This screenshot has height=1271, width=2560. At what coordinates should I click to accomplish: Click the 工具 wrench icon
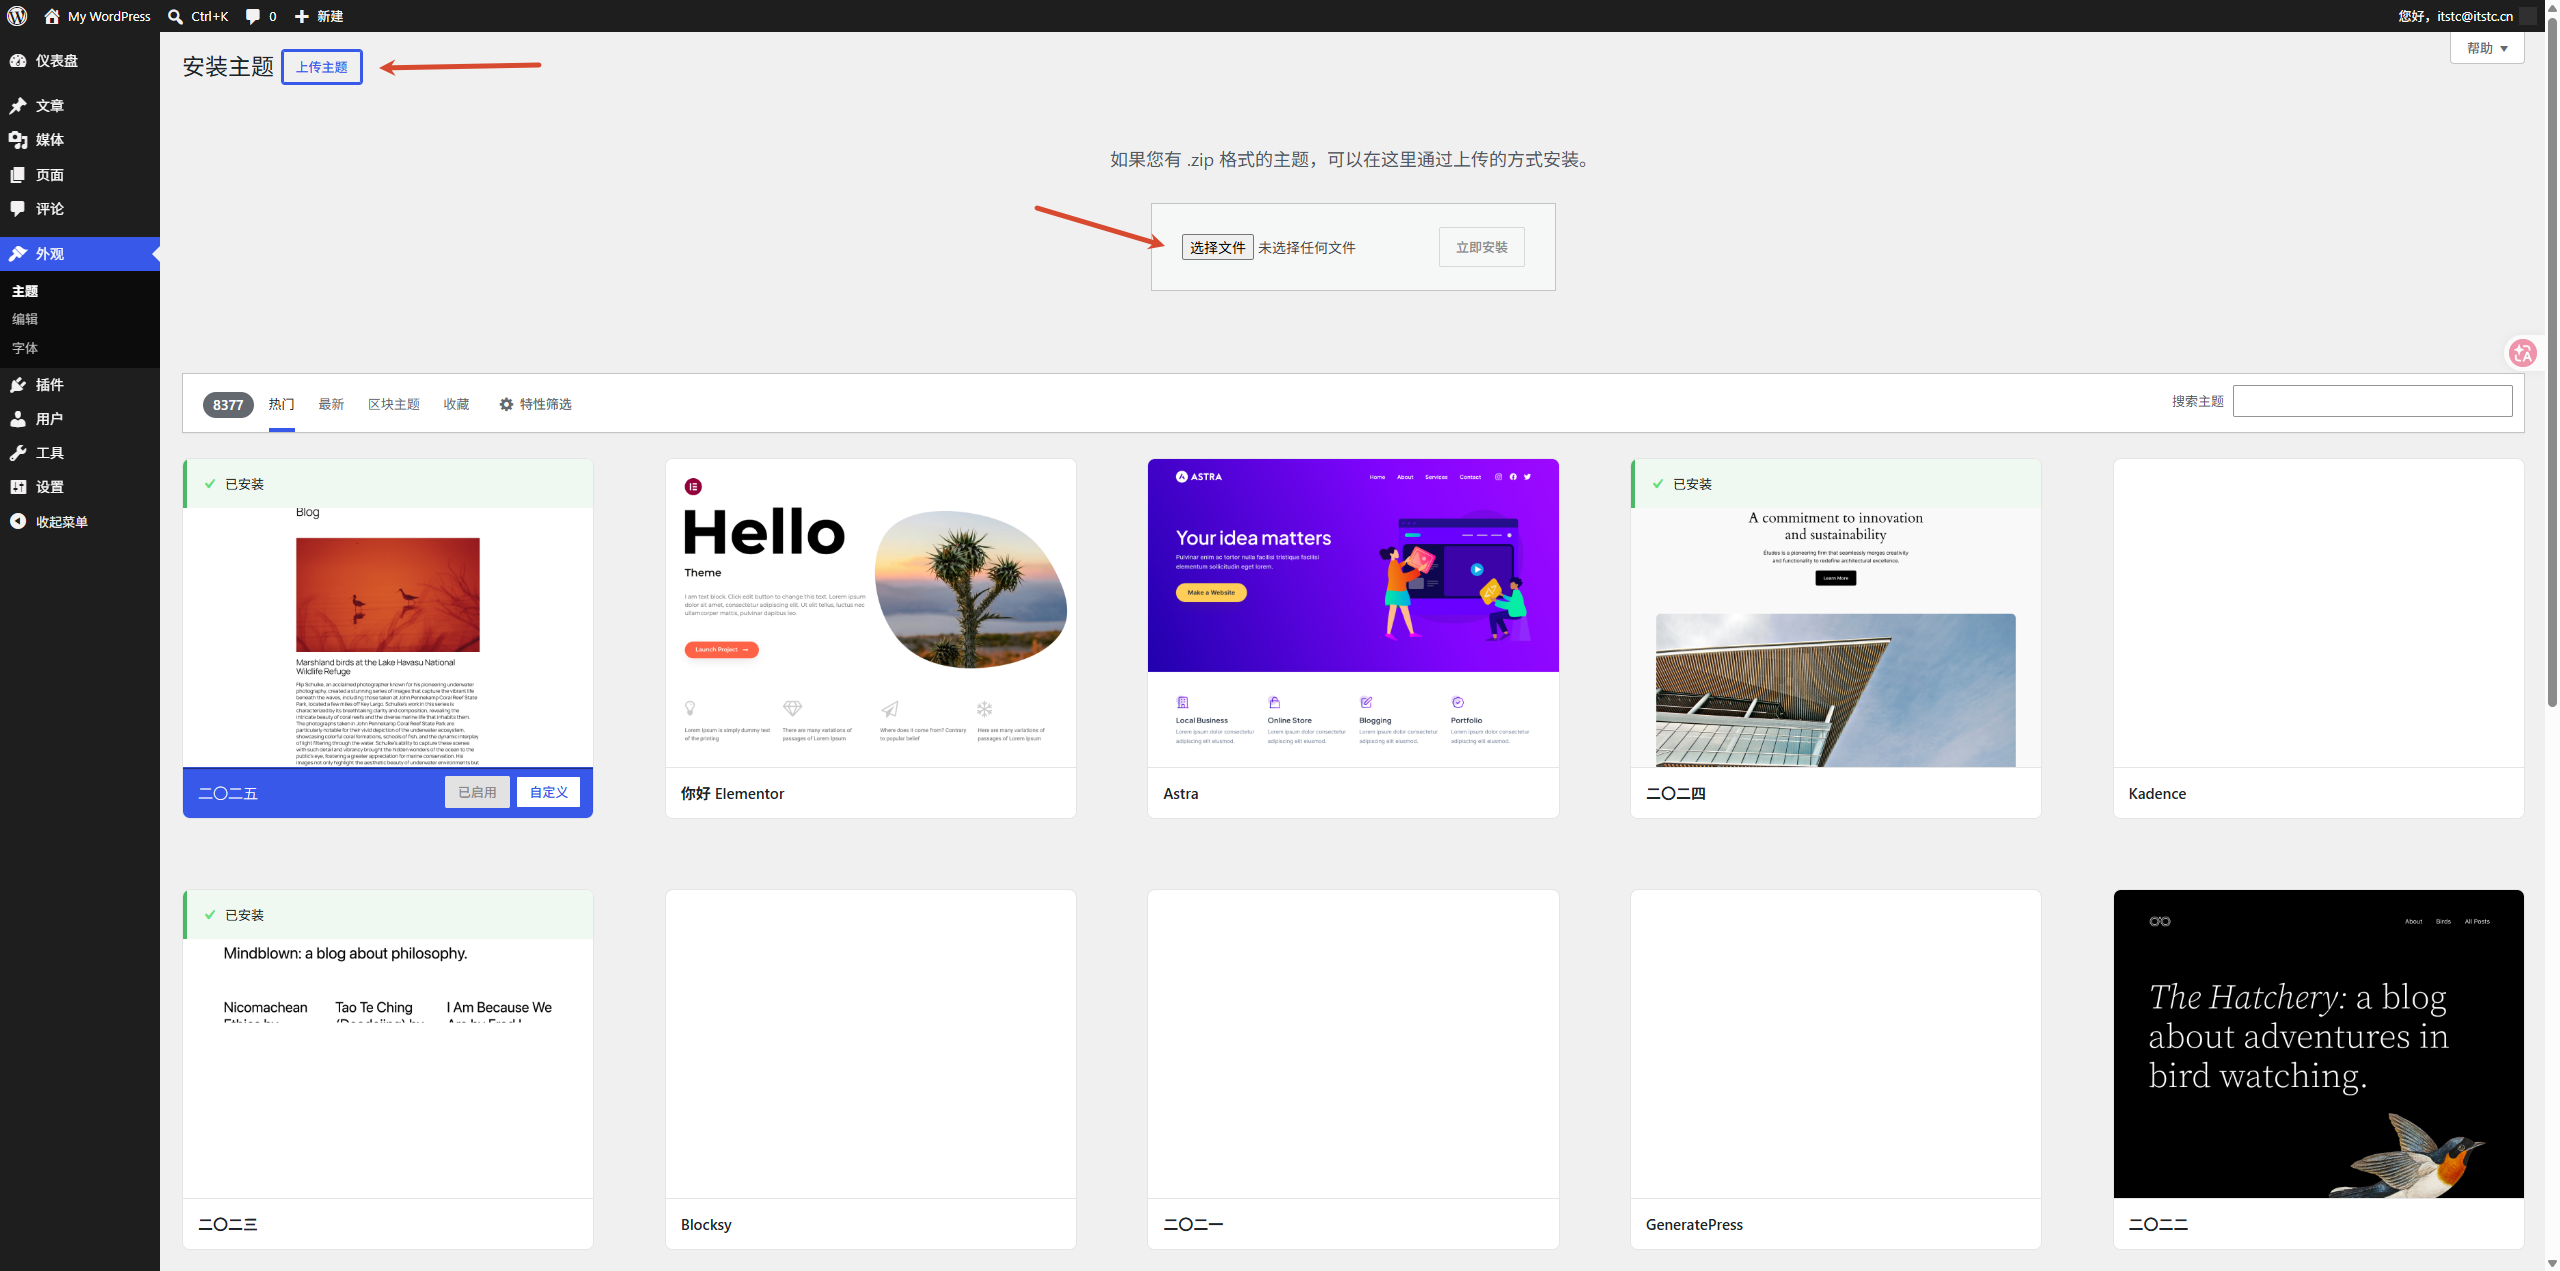point(18,453)
